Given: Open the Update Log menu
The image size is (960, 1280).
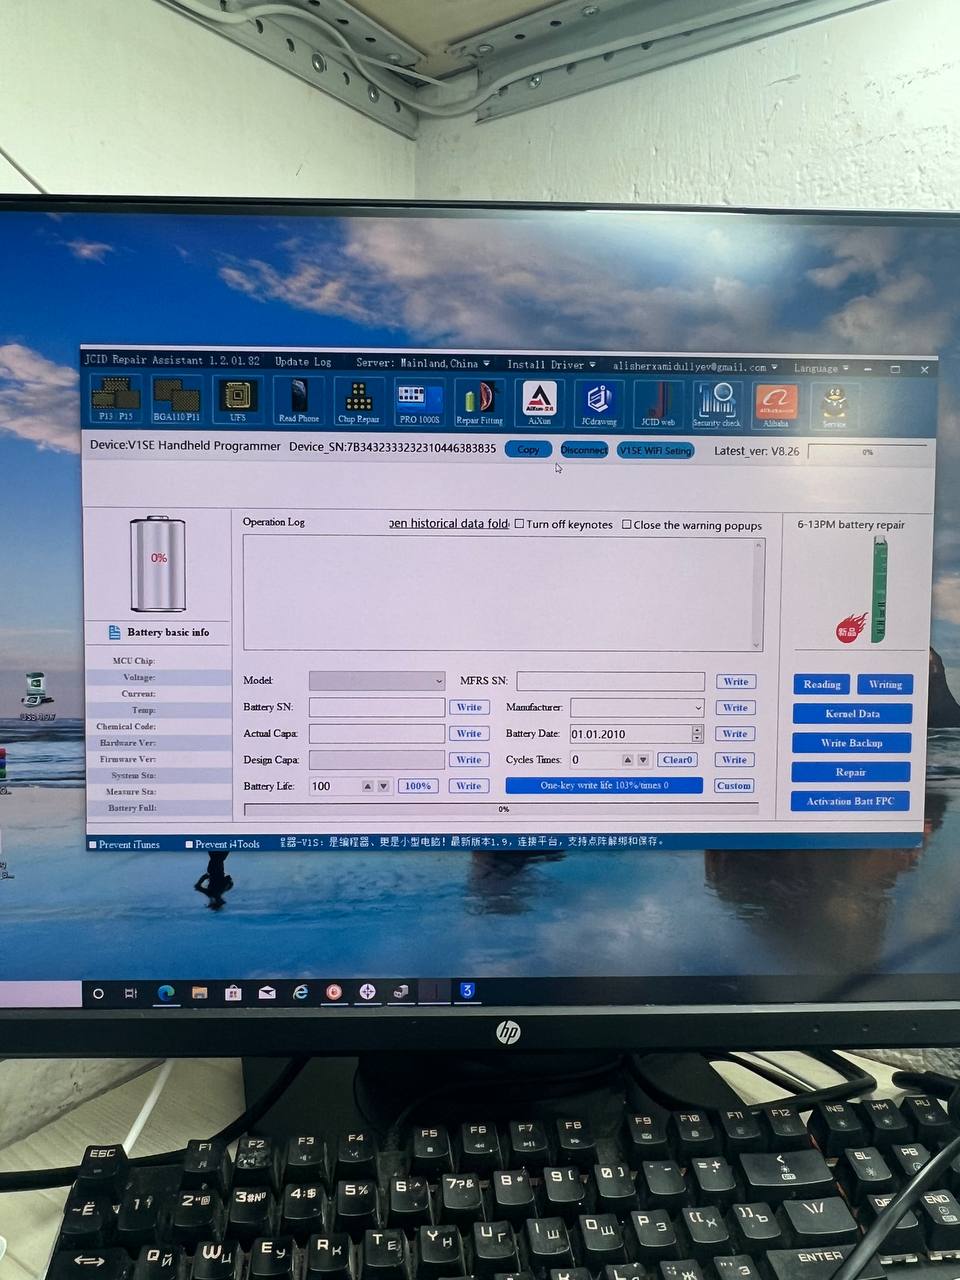Looking at the screenshot, I should (x=303, y=361).
